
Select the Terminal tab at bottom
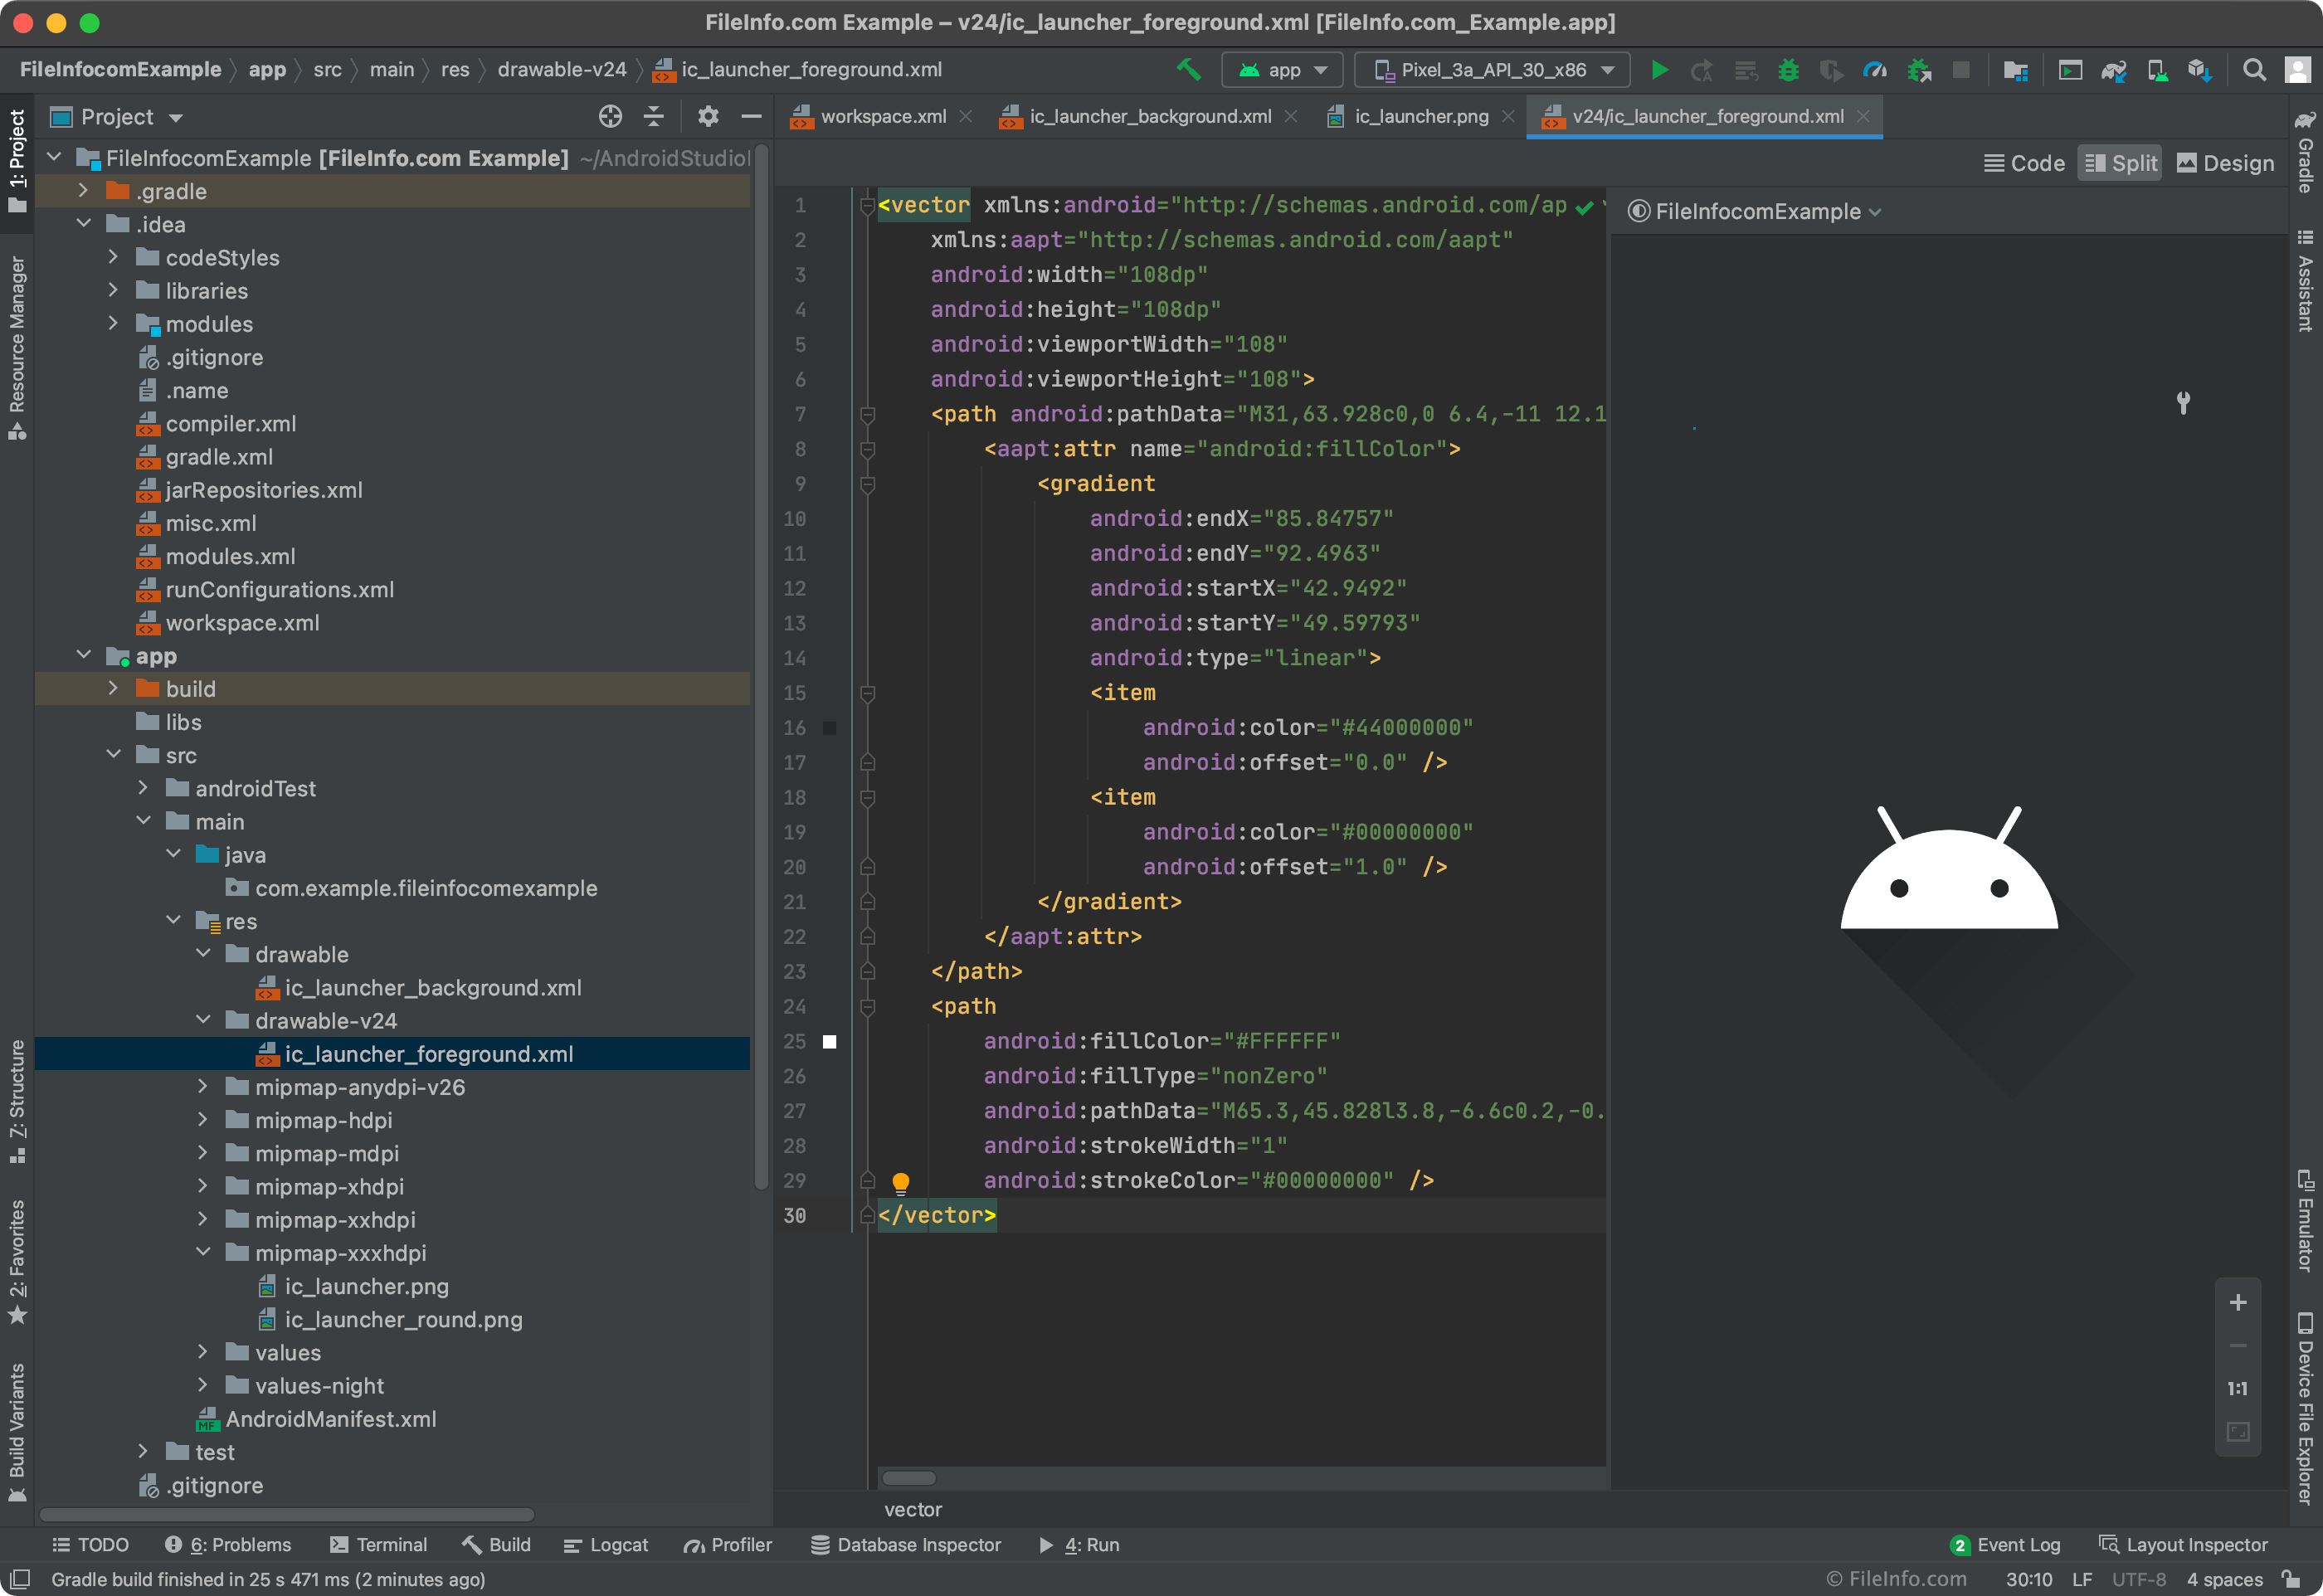(x=377, y=1545)
